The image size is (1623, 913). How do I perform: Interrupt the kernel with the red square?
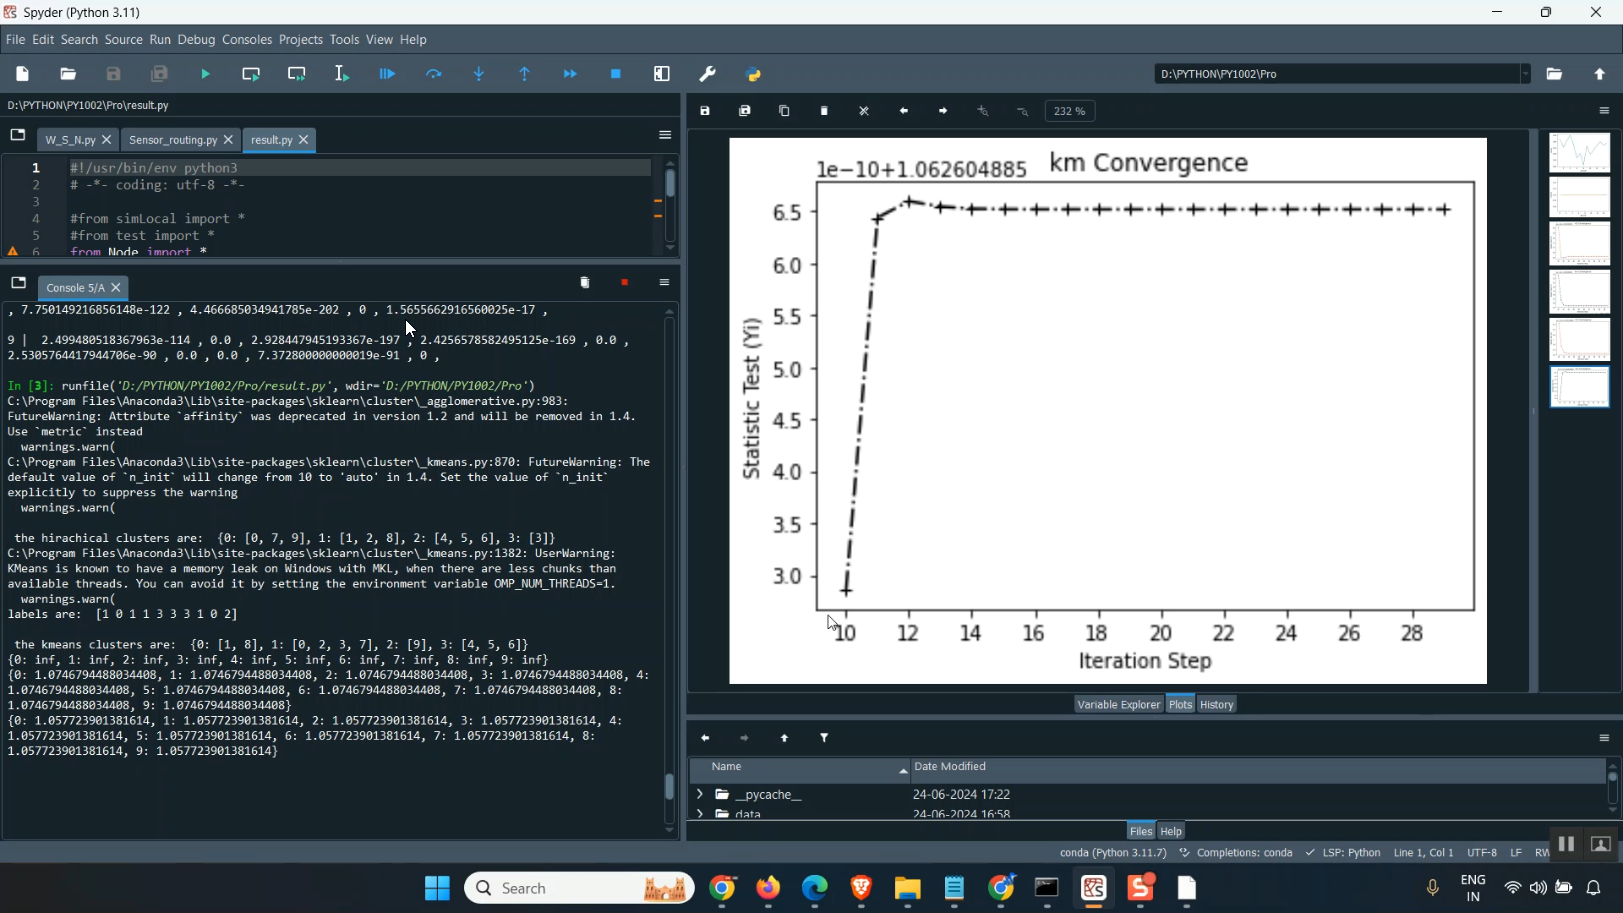pyautogui.click(x=624, y=283)
